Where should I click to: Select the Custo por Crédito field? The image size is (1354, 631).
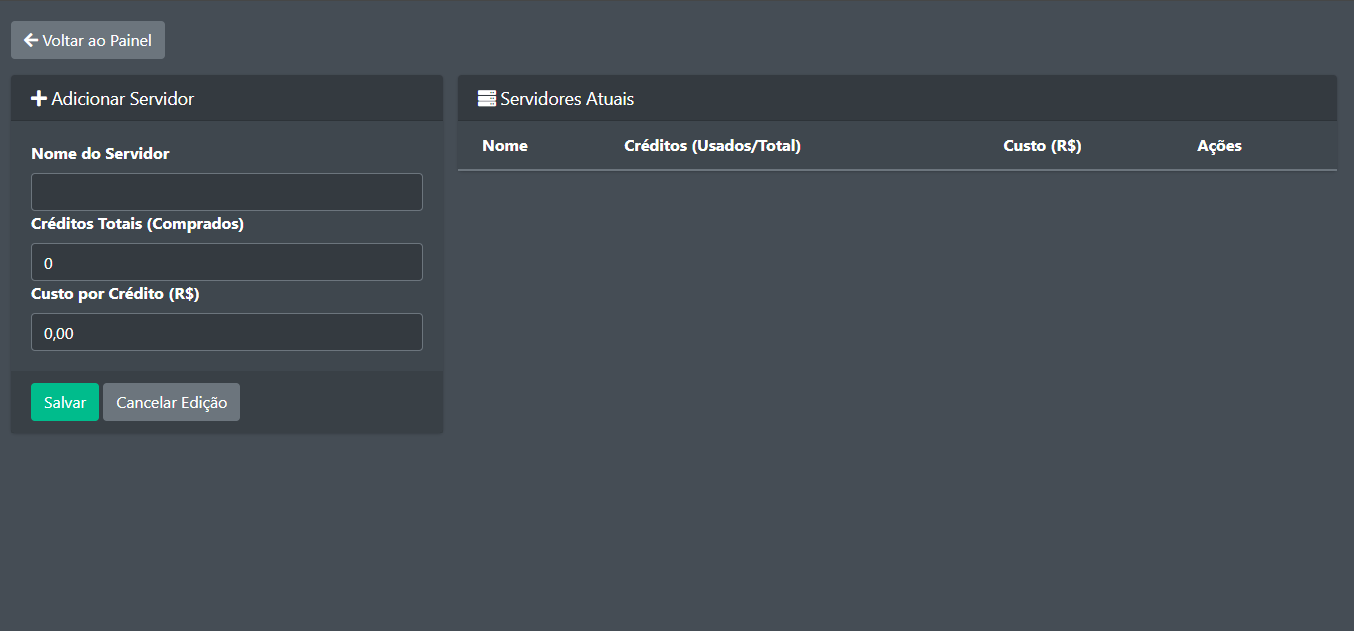coord(227,332)
